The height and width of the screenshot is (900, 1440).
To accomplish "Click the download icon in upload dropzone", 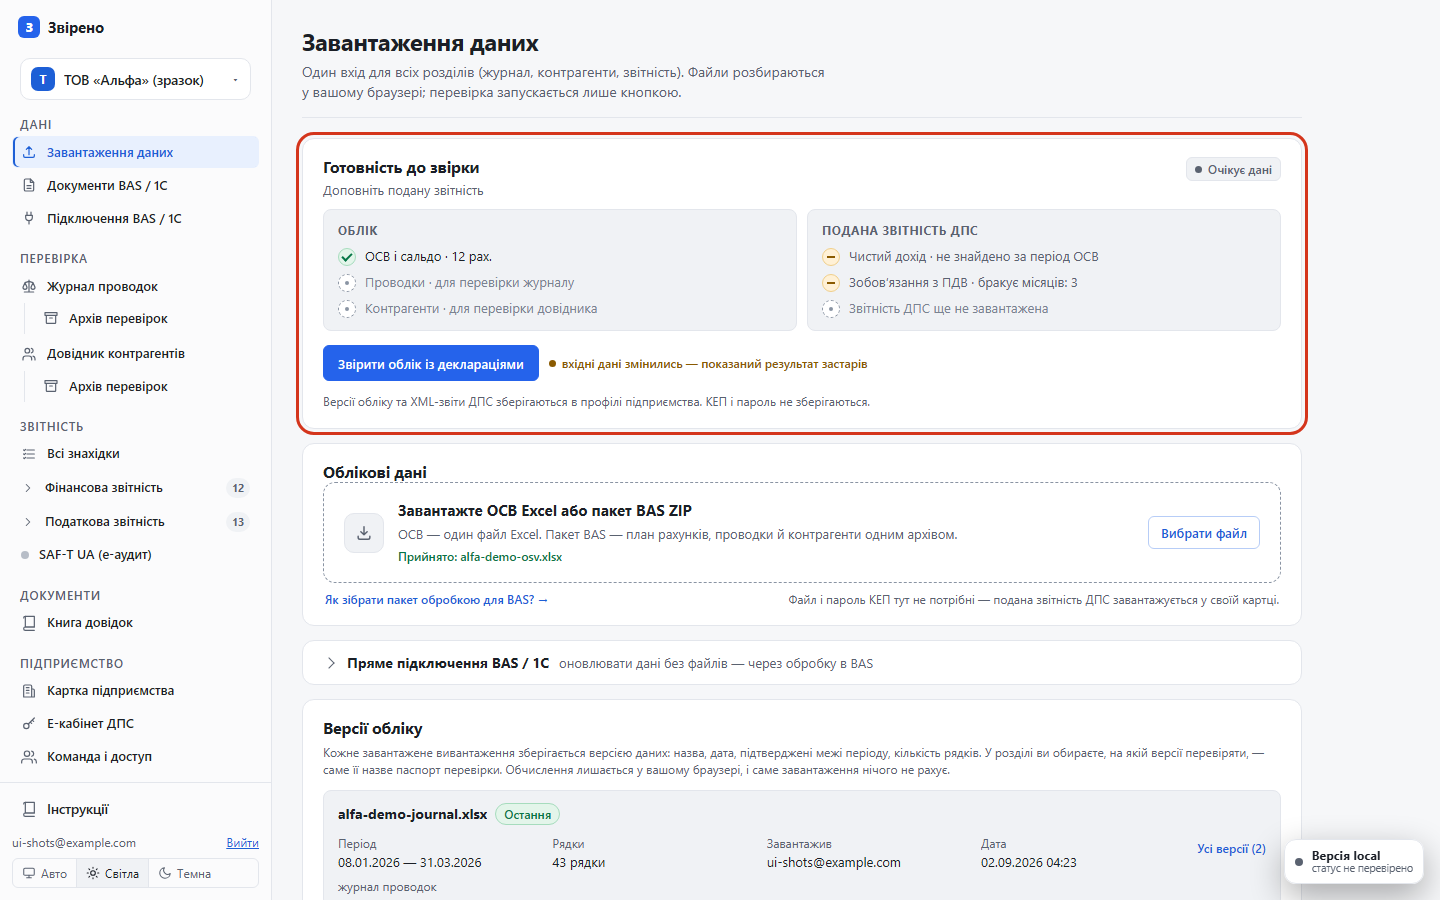I will (364, 533).
